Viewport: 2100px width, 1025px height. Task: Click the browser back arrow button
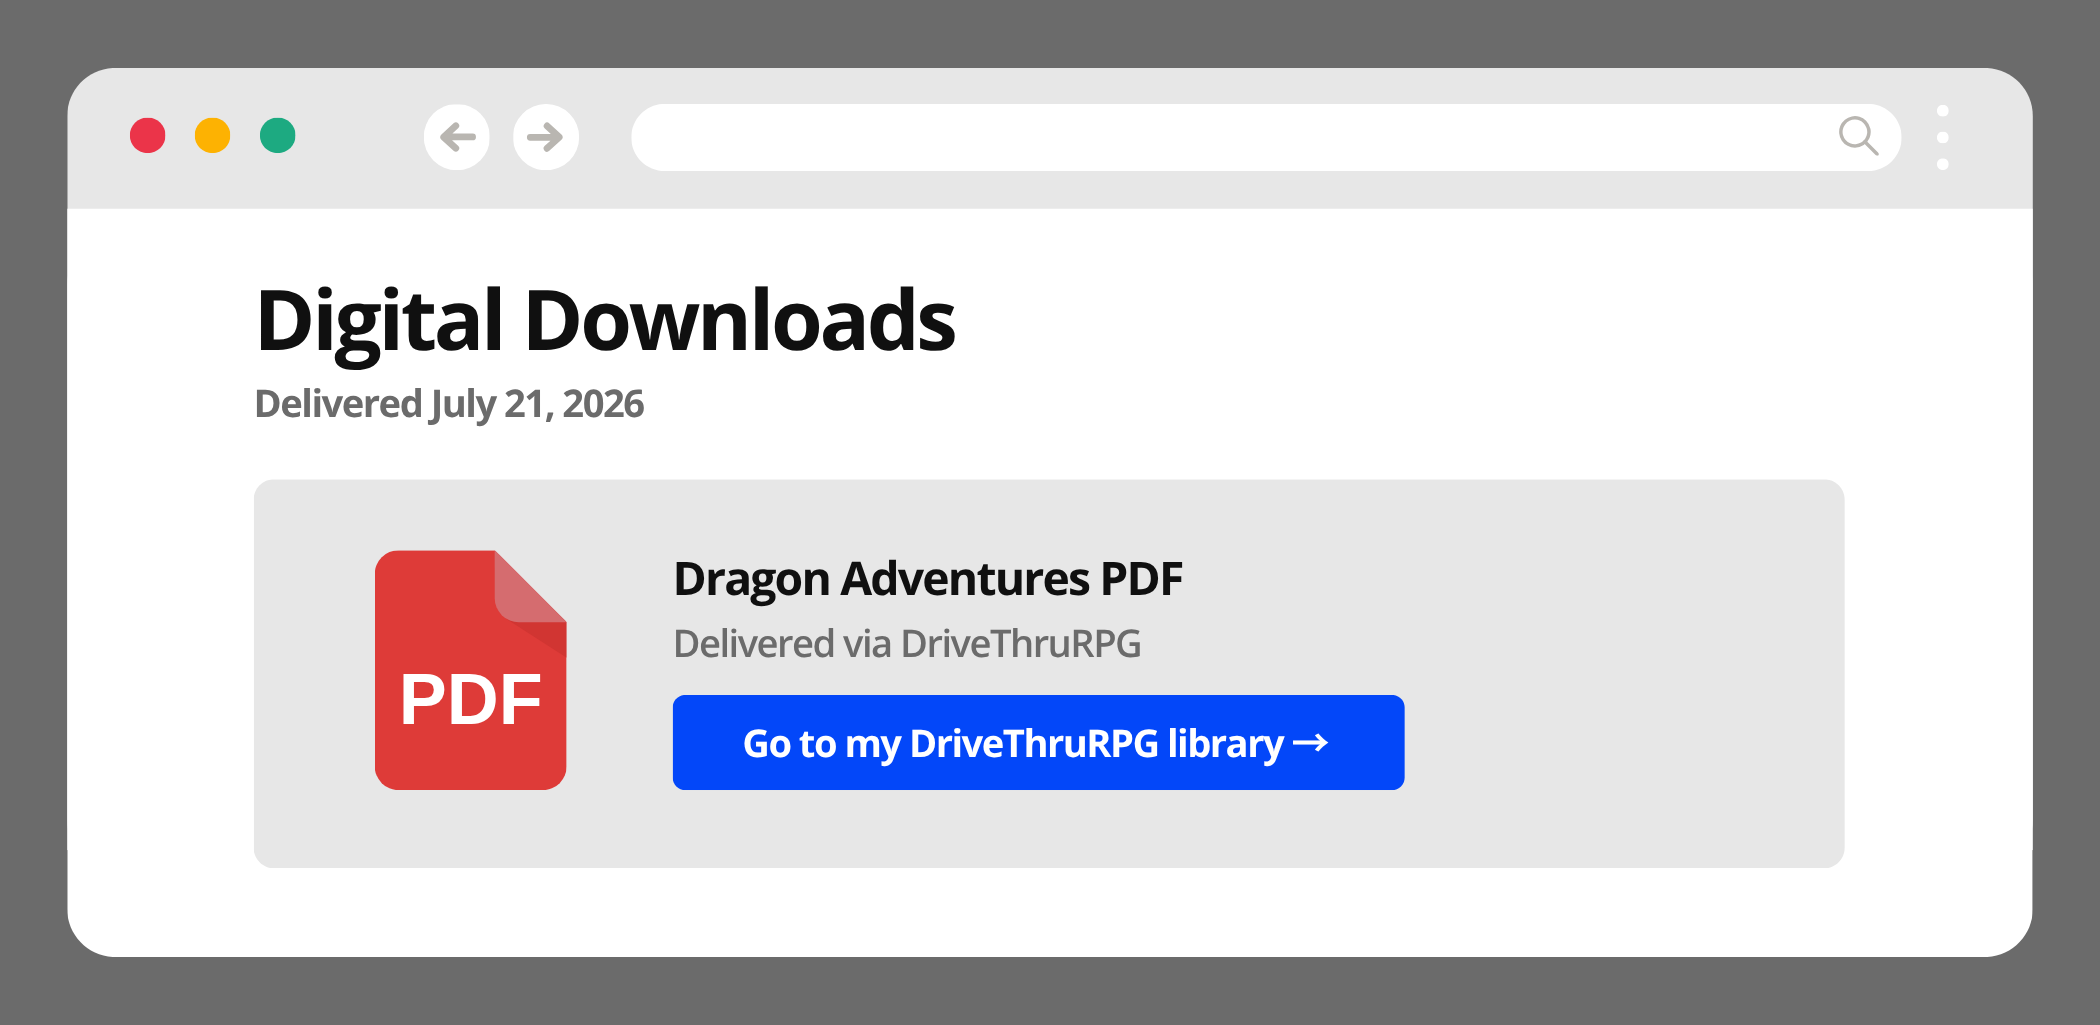[x=457, y=137]
